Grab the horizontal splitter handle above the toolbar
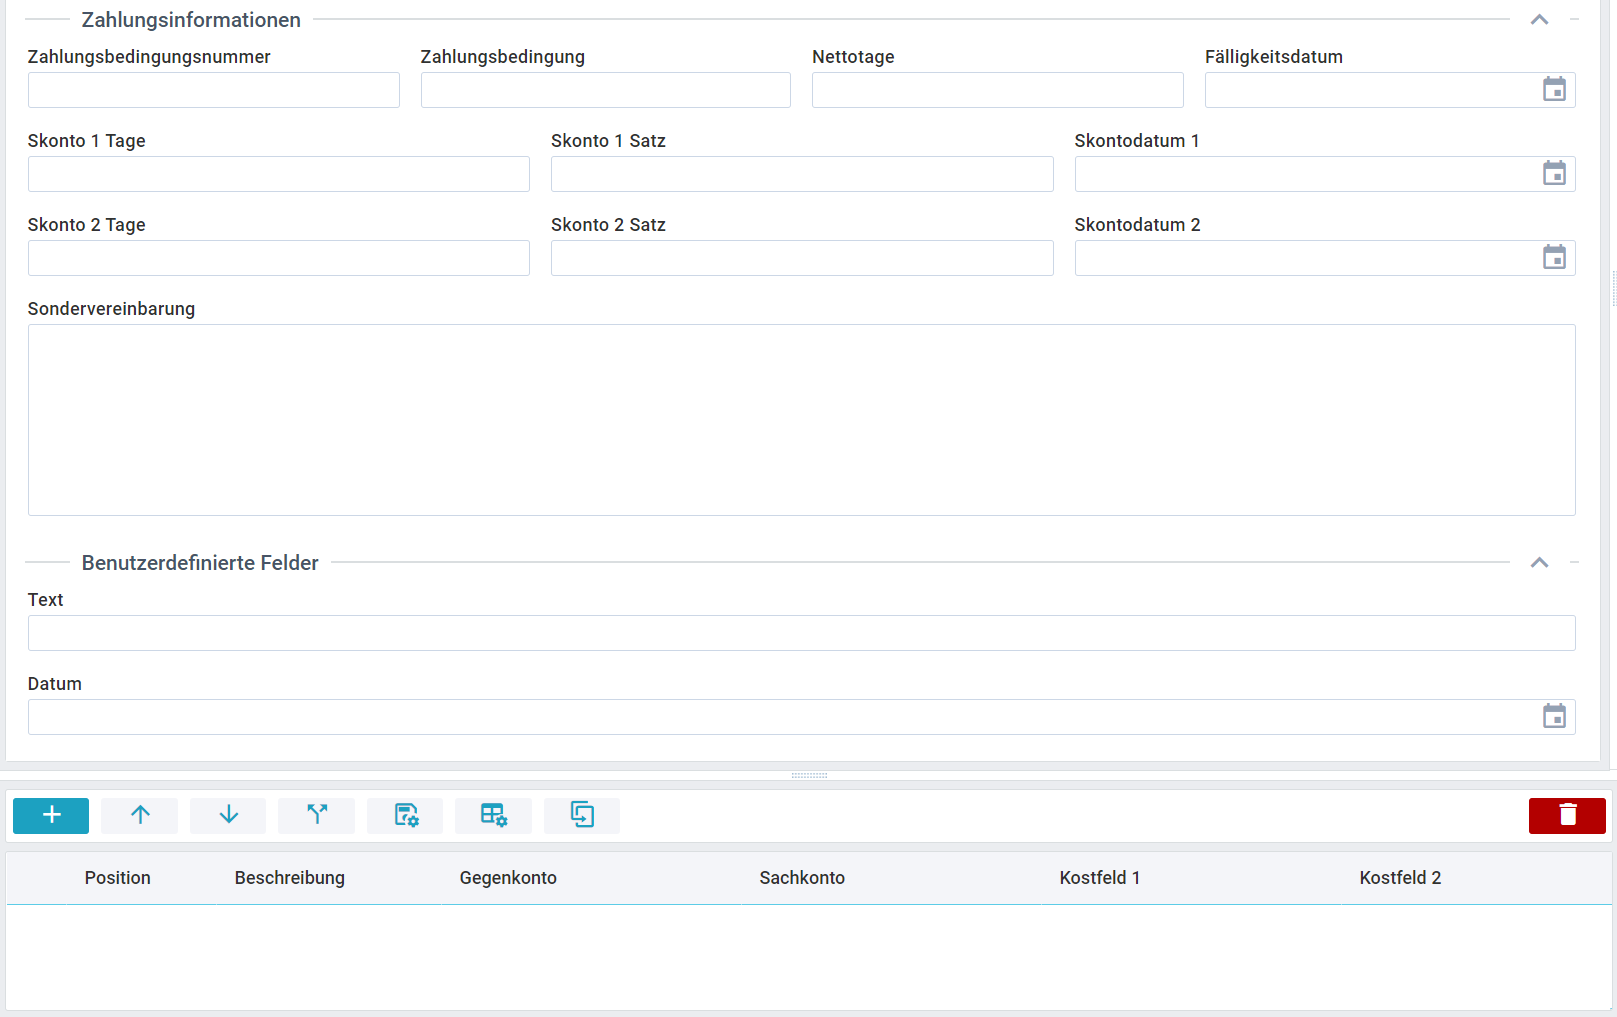Viewport: 1617px width, 1017px height. tap(809, 775)
